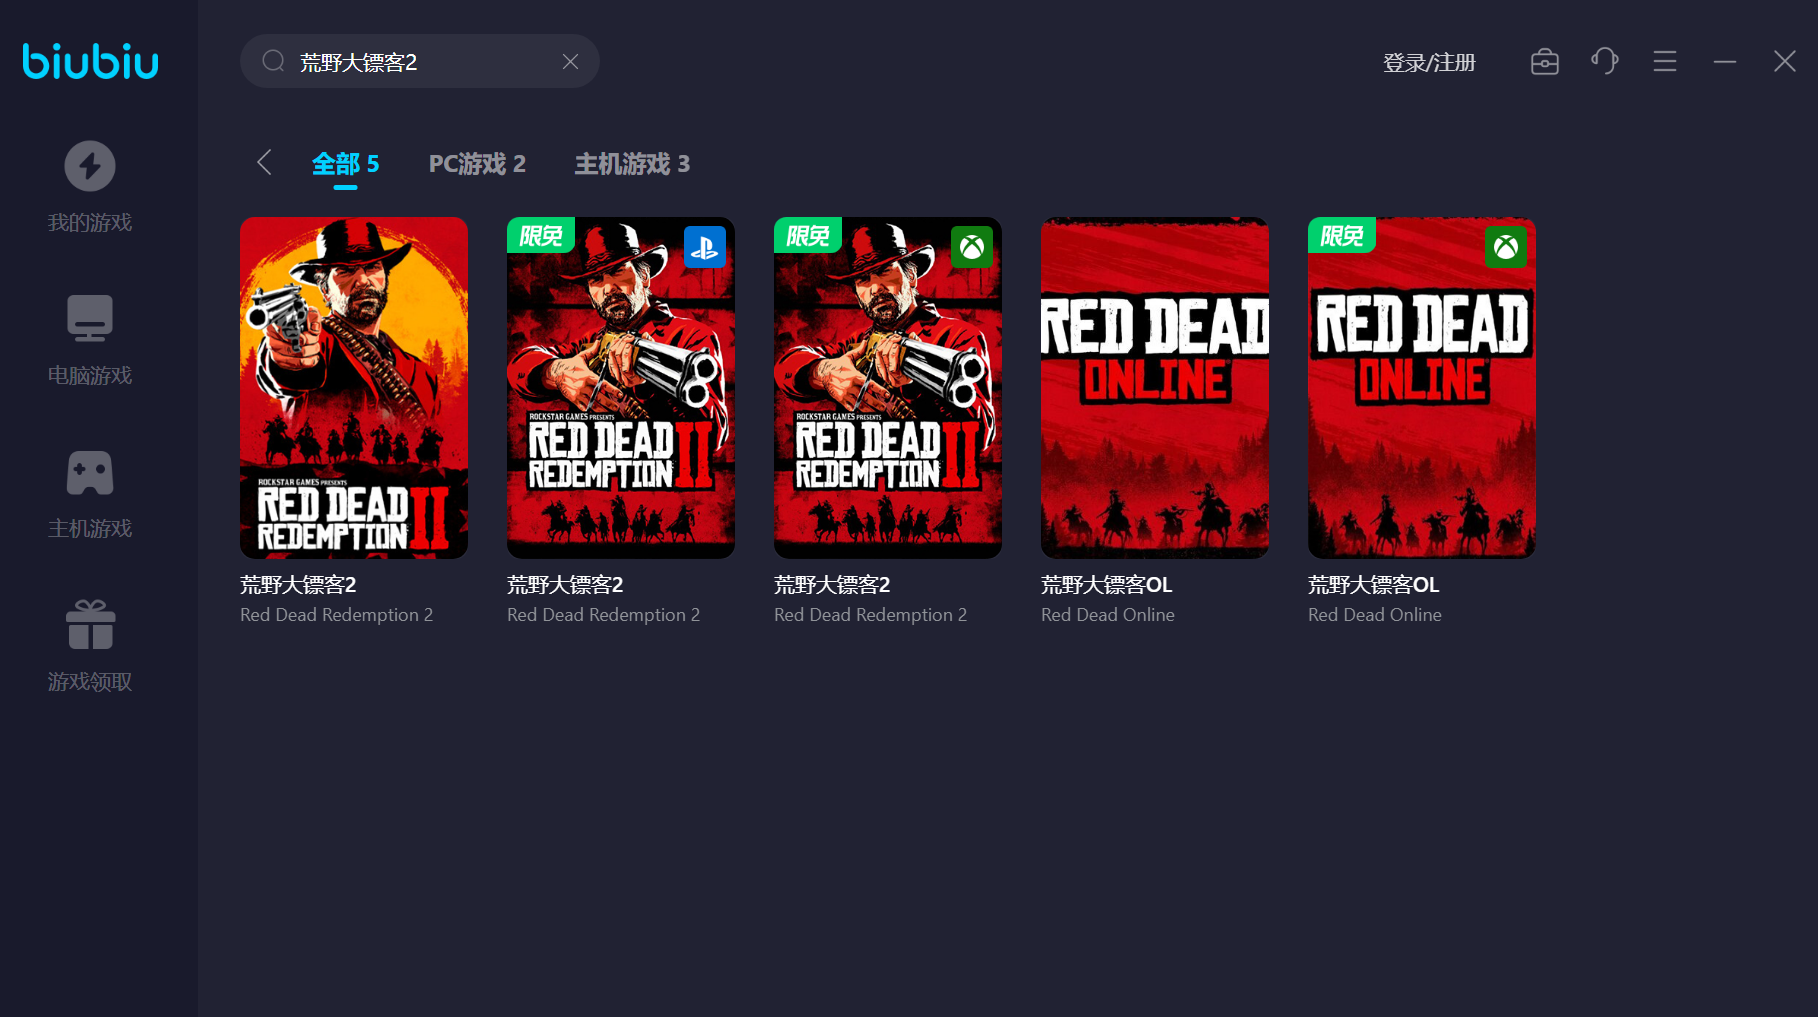The height and width of the screenshot is (1017, 1818).
Task: Click the biubiu logo
Action: click(90, 61)
